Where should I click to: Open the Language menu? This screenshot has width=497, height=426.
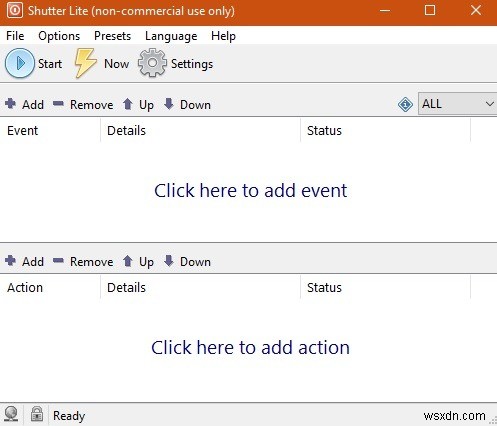pyautogui.click(x=171, y=36)
